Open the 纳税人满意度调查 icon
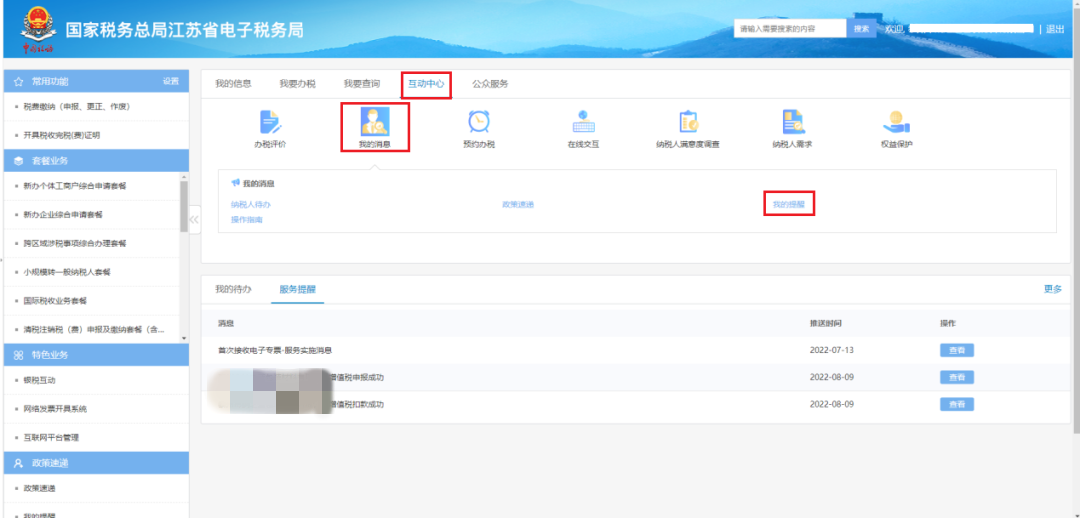 pyautogui.click(x=688, y=122)
